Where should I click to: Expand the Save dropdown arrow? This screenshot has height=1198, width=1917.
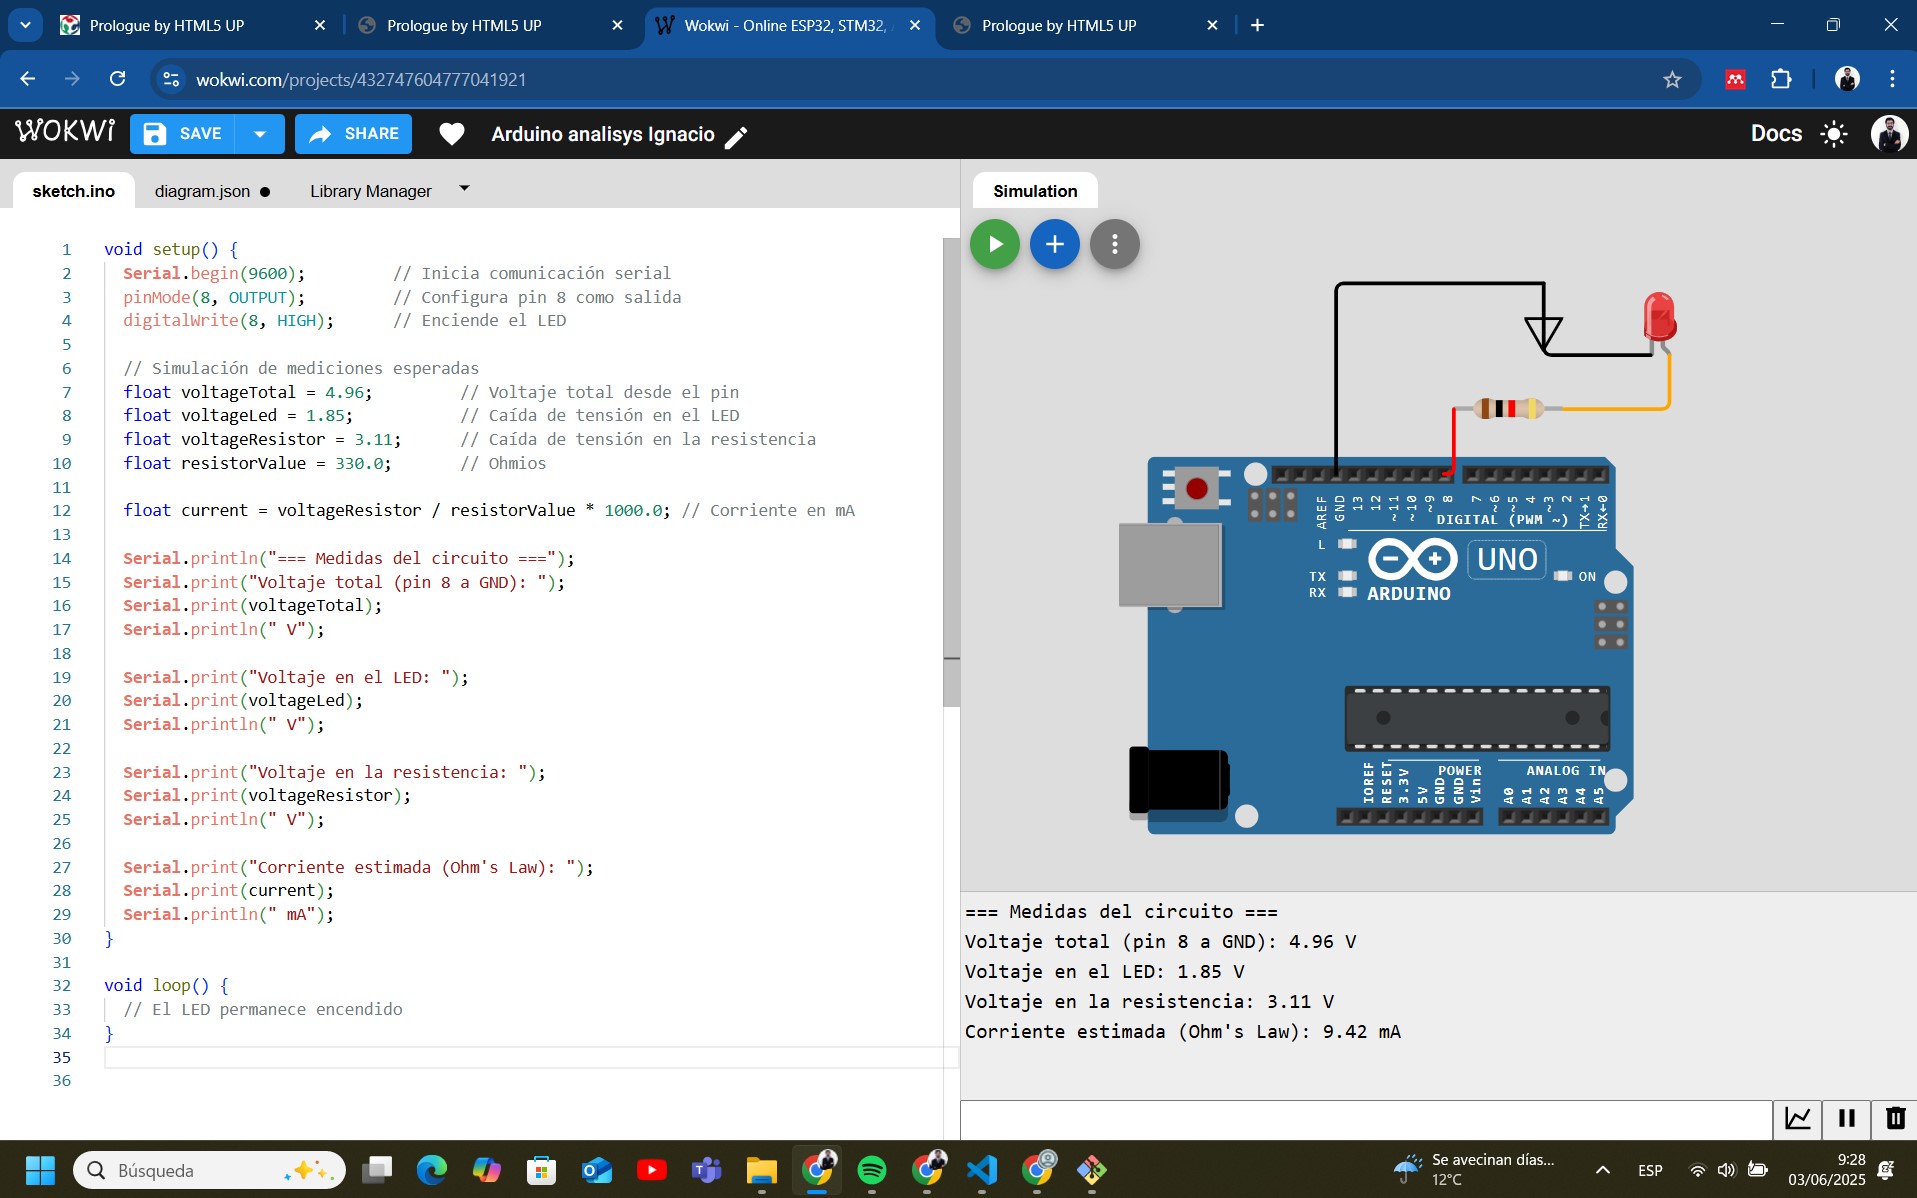(x=260, y=134)
